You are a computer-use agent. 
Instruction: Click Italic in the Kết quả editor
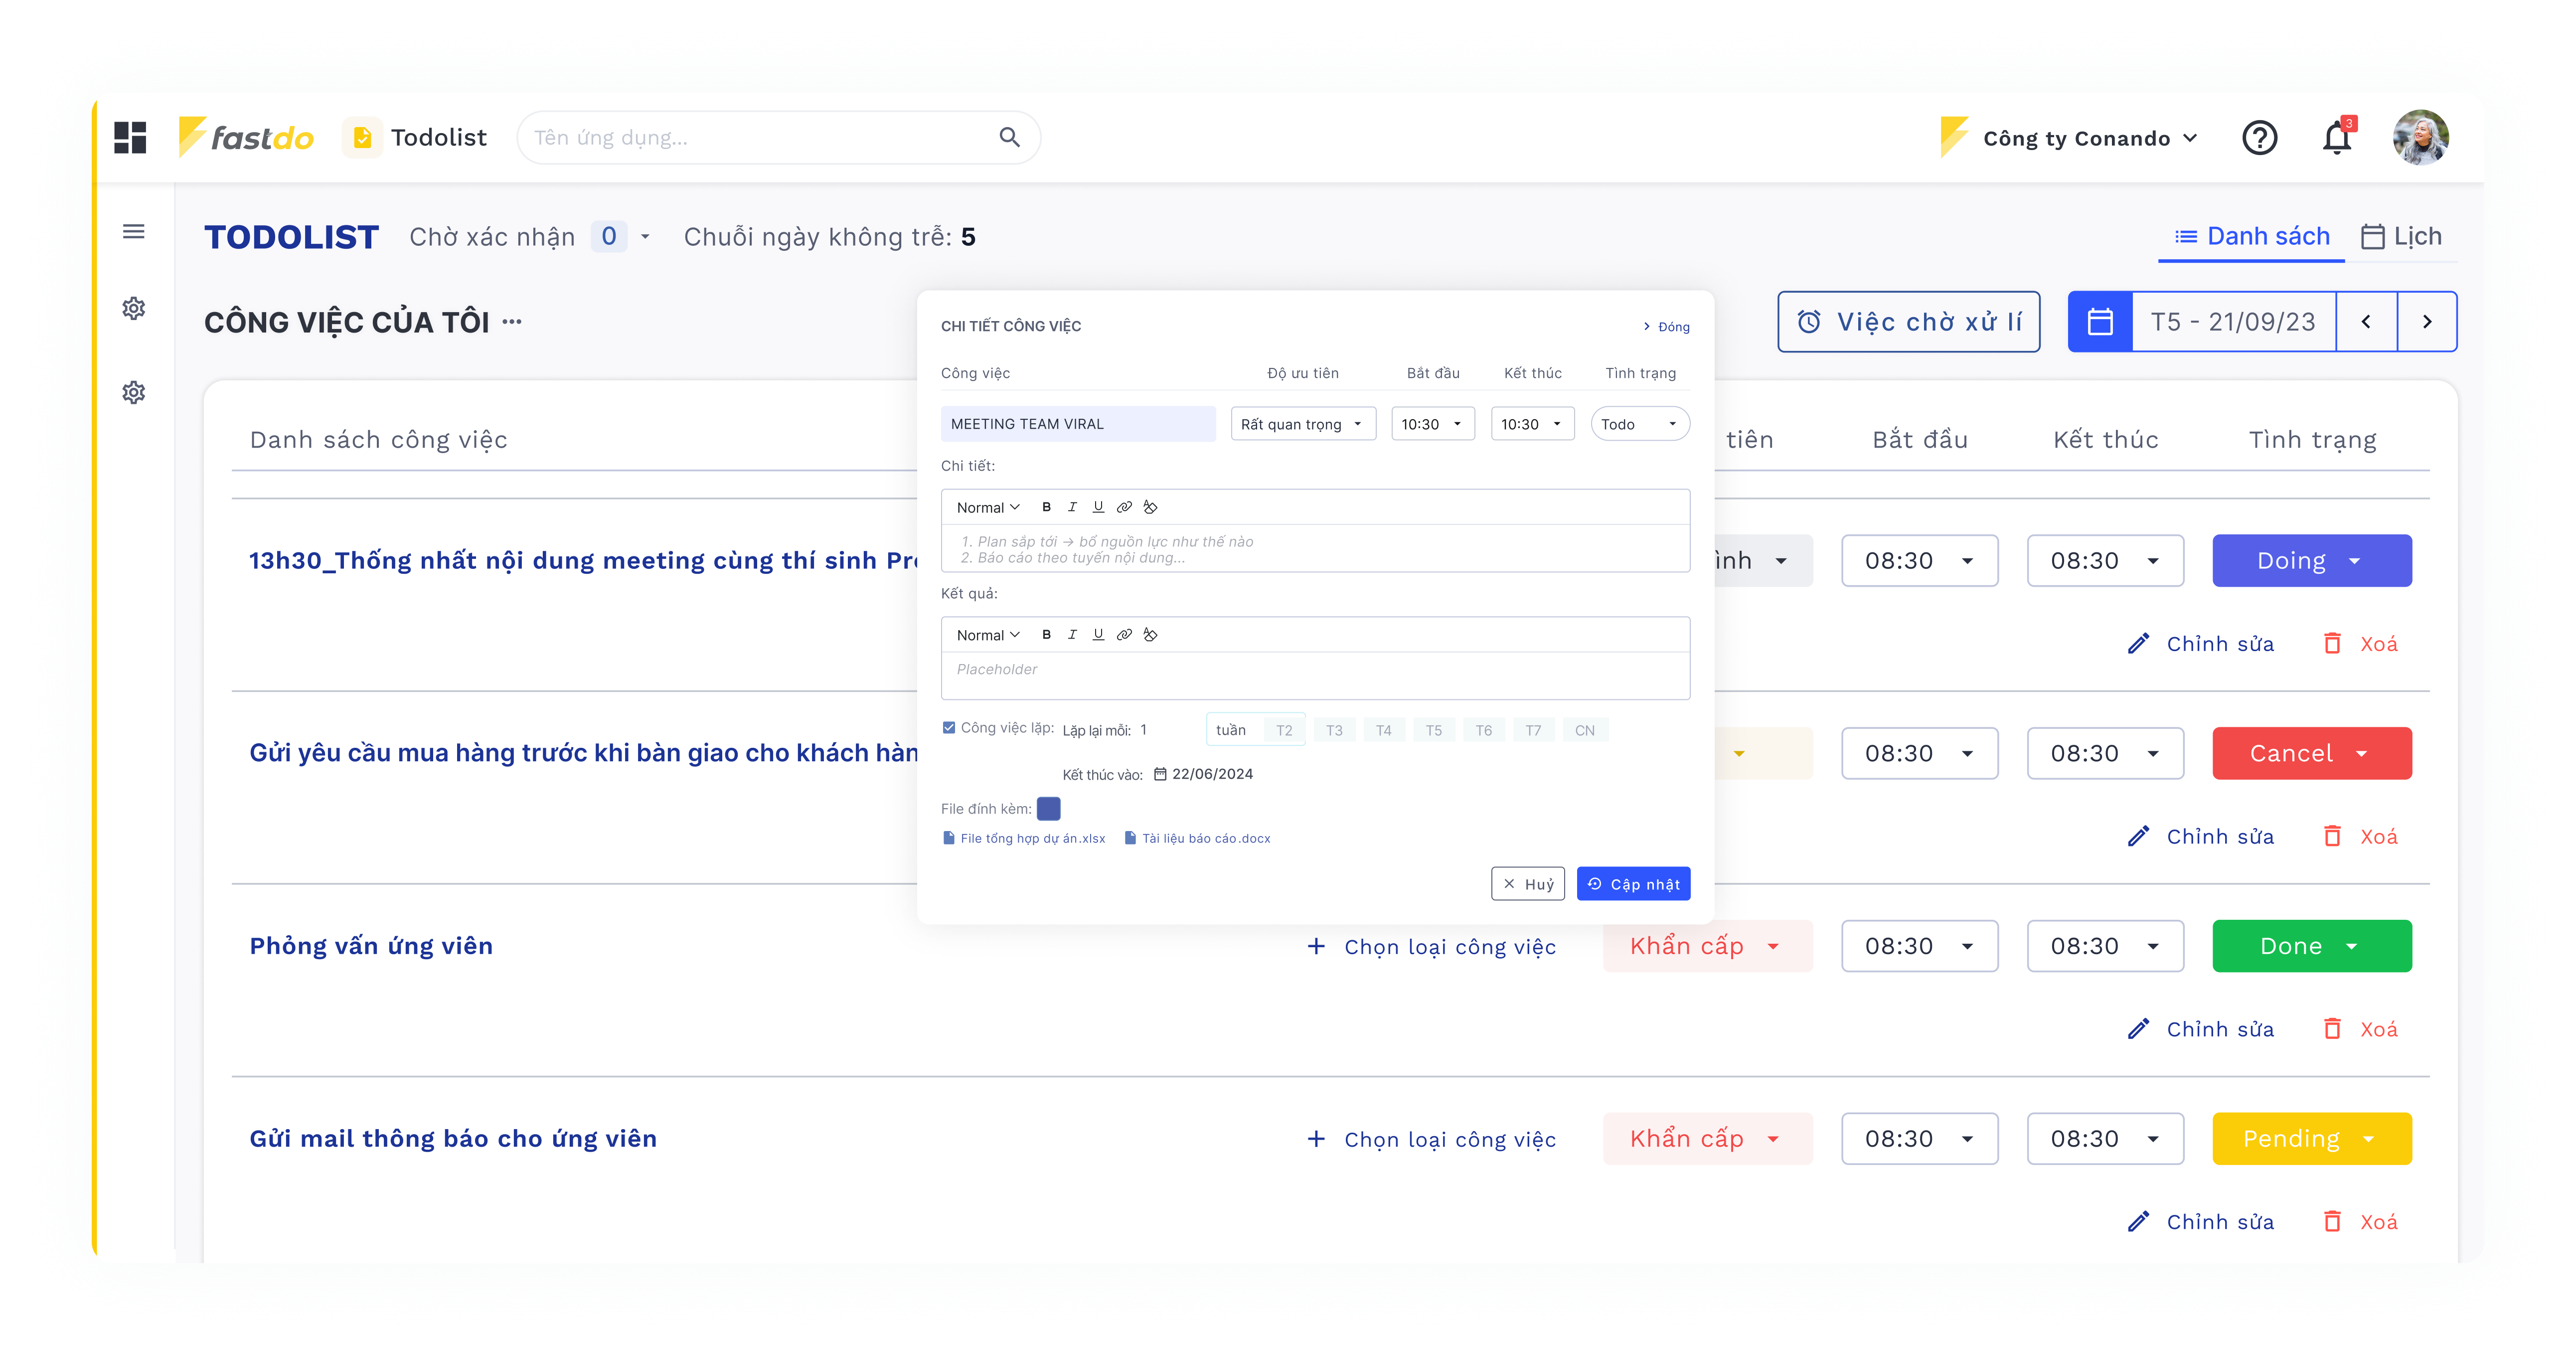(x=1072, y=635)
